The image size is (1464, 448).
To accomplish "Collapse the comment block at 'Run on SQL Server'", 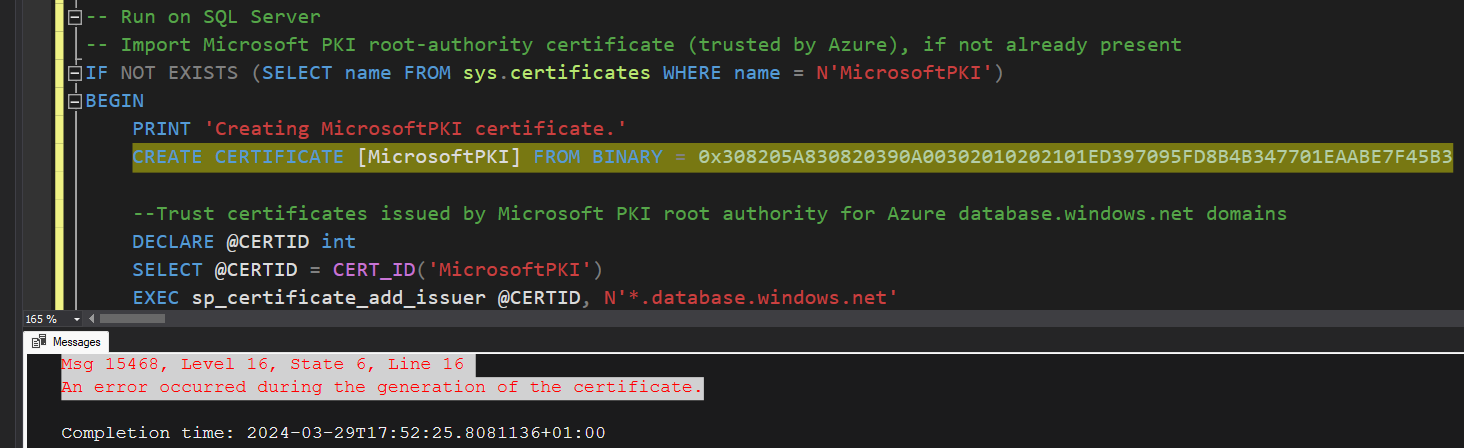I will pos(74,18).
